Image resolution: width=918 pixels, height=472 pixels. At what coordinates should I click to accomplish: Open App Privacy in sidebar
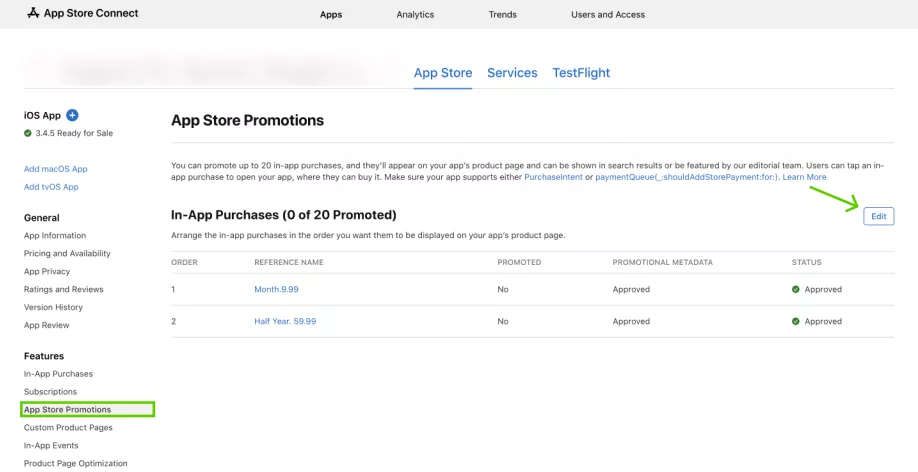[47, 272]
